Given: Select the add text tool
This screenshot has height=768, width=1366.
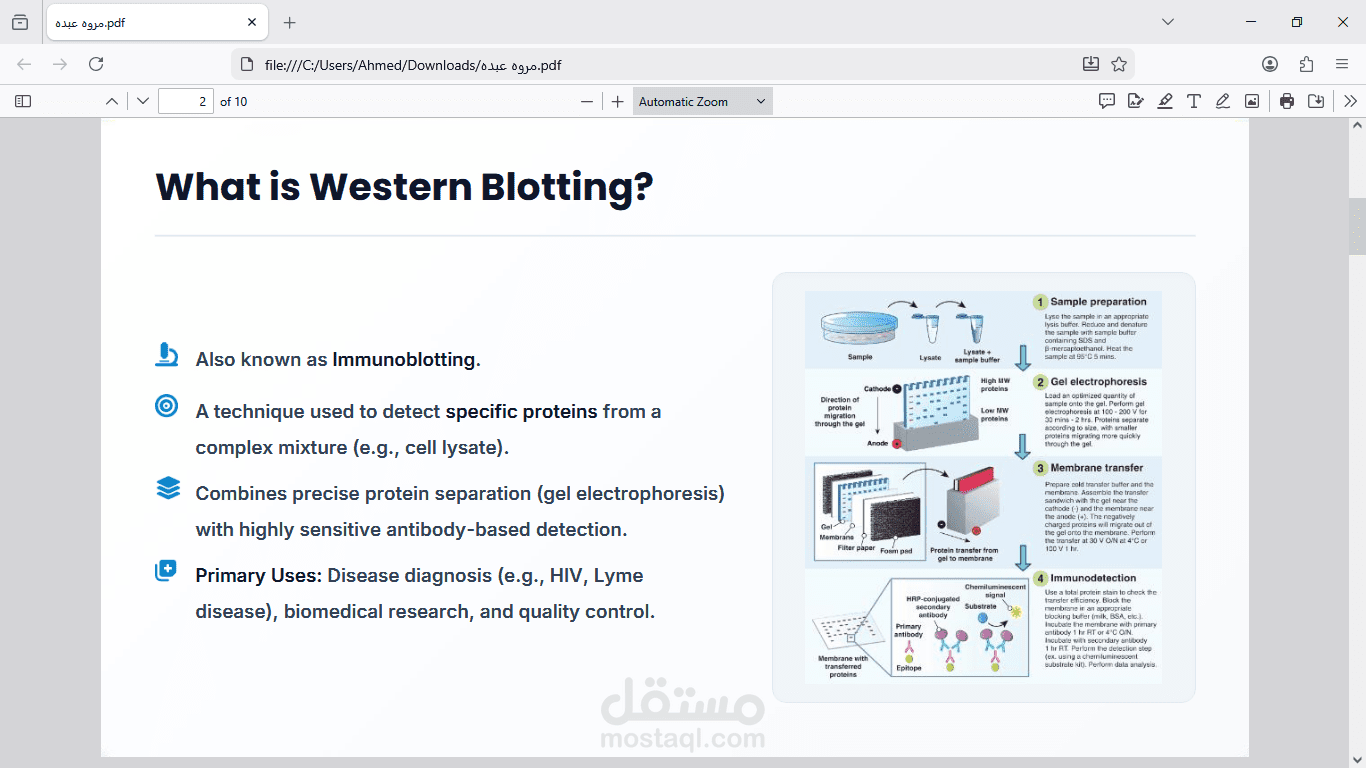Looking at the screenshot, I should coord(1194,101).
